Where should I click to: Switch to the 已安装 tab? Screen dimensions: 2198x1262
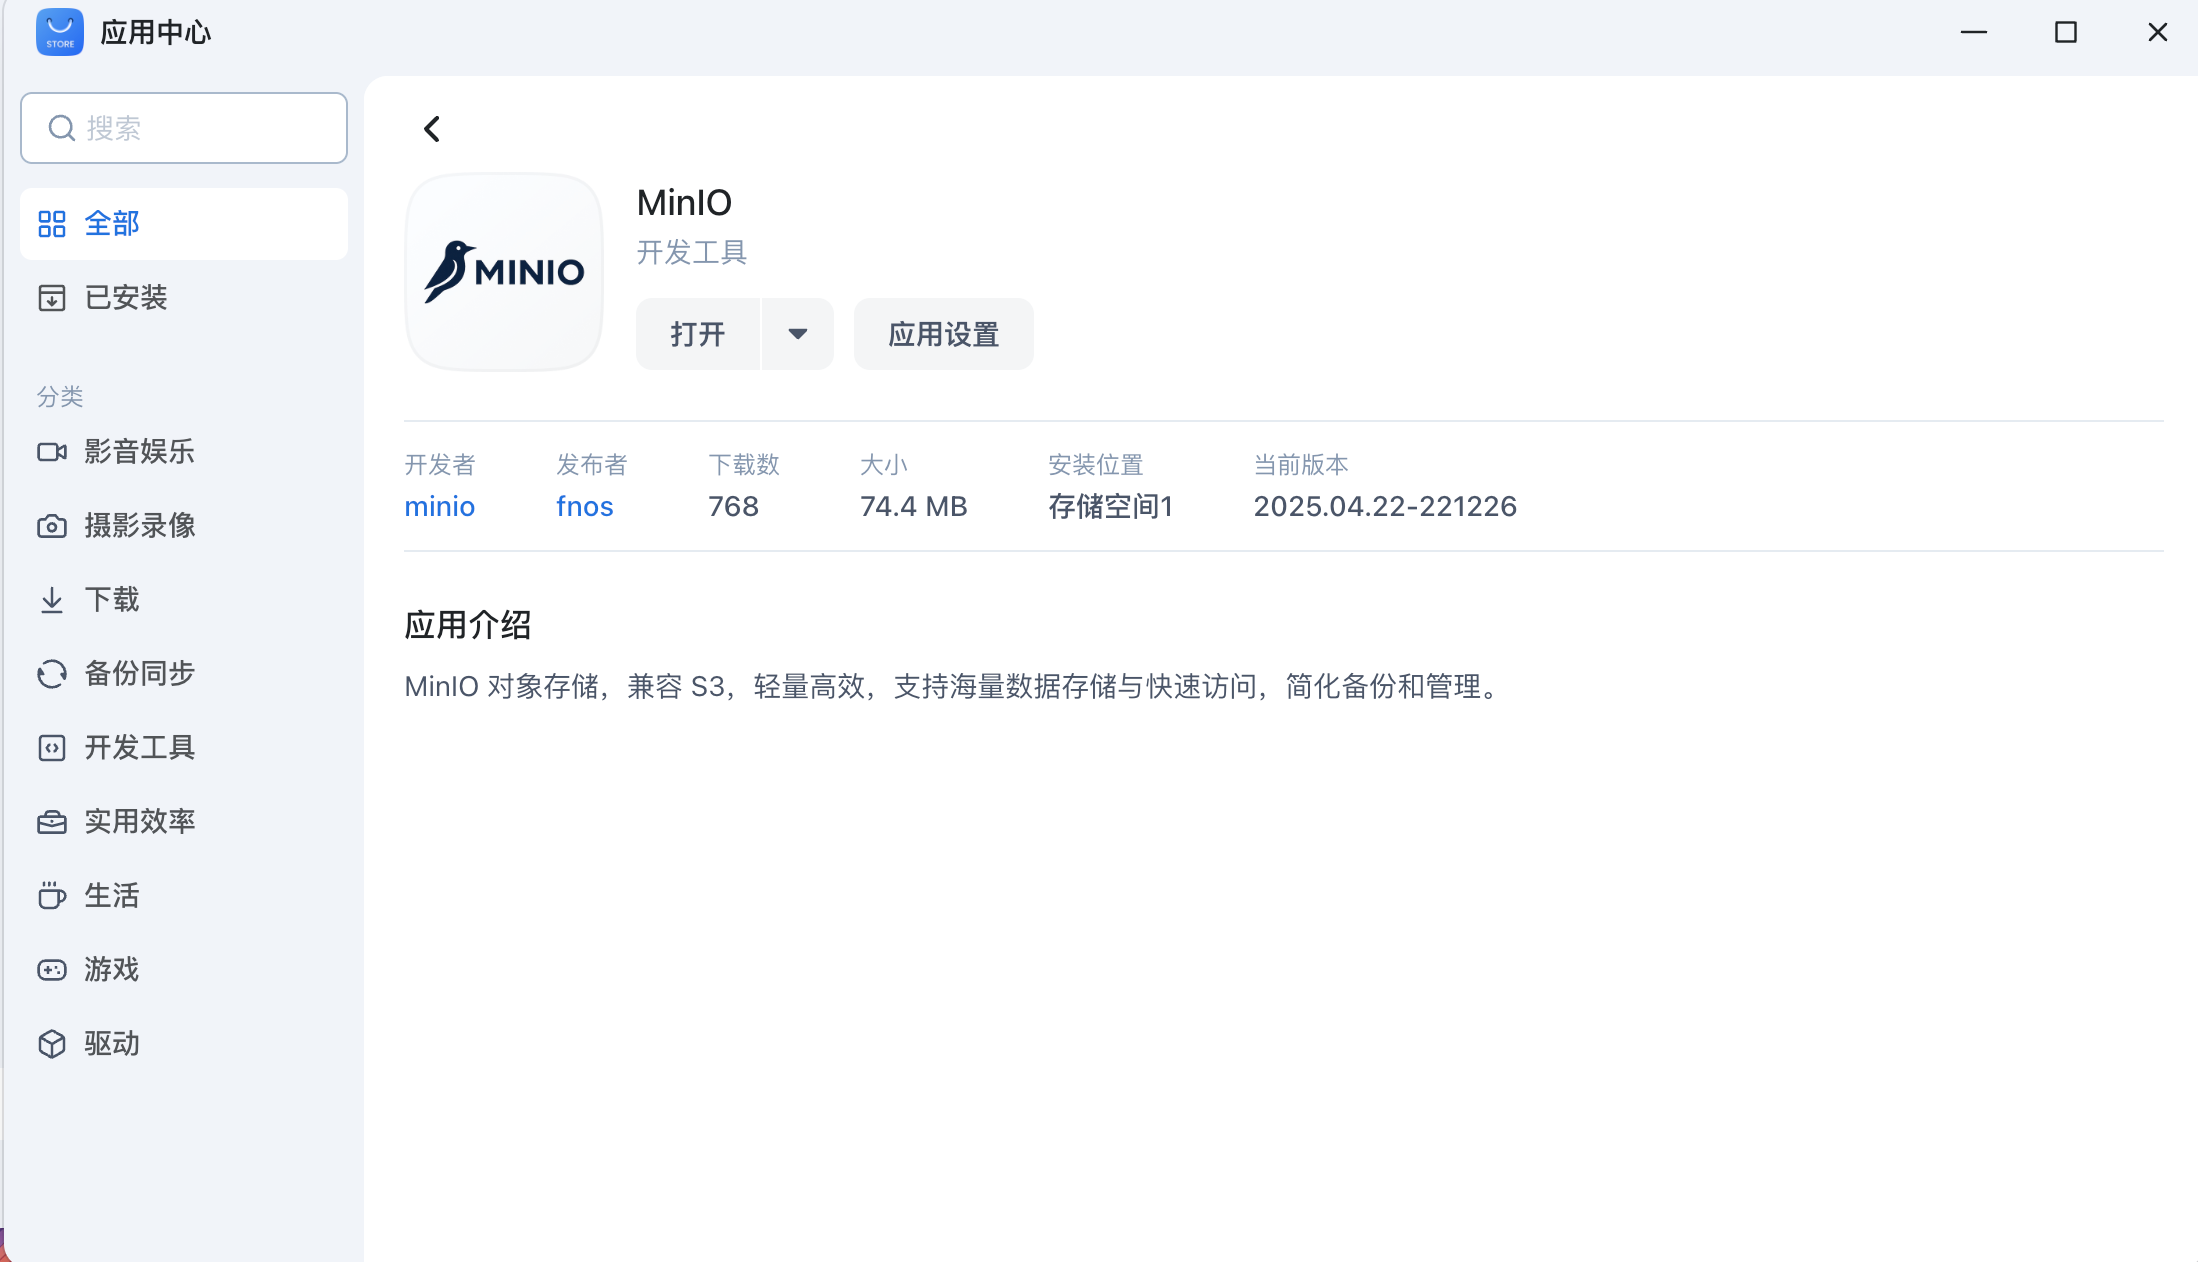(125, 298)
